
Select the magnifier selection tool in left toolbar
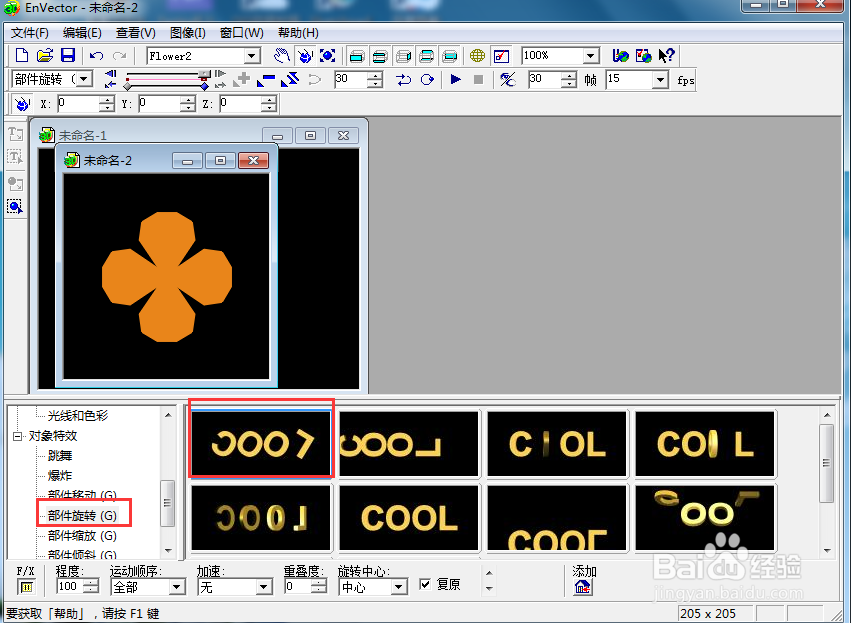click(15, 206)
